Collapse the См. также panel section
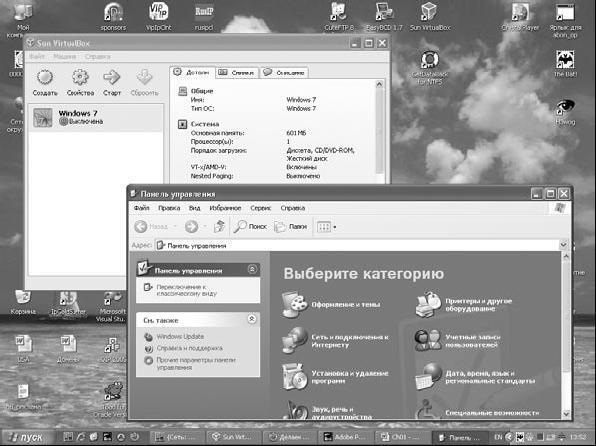The width and height of the screenshot is (596, 446). click(252, 319)
